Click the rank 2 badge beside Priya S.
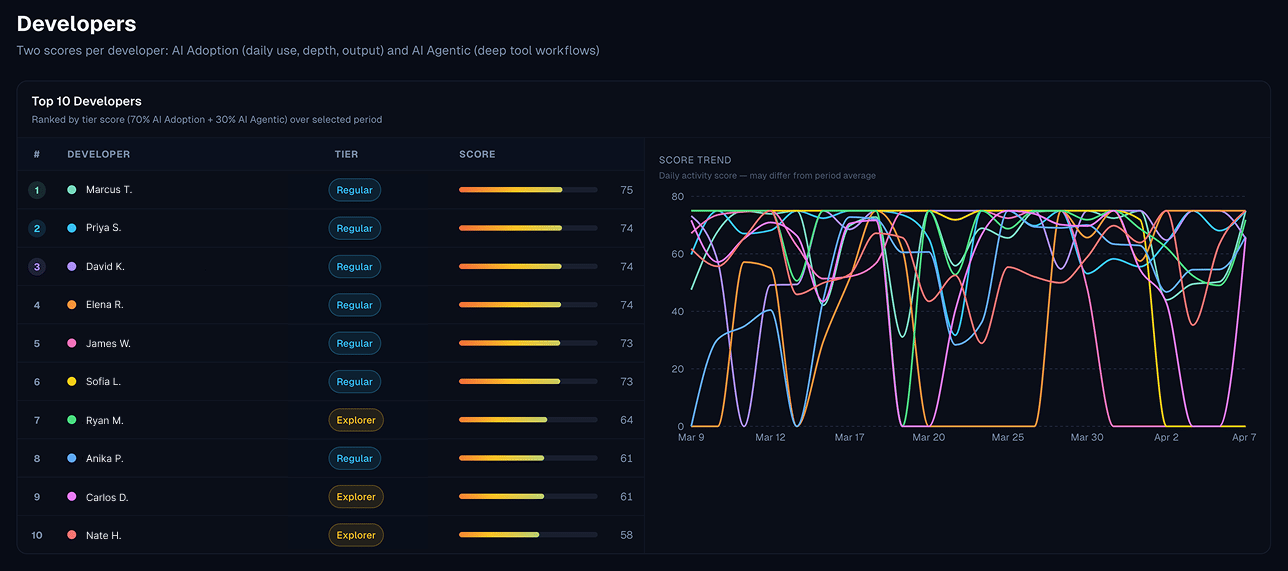This screenshot has width=1288, height=571. (x=37, y=228)
